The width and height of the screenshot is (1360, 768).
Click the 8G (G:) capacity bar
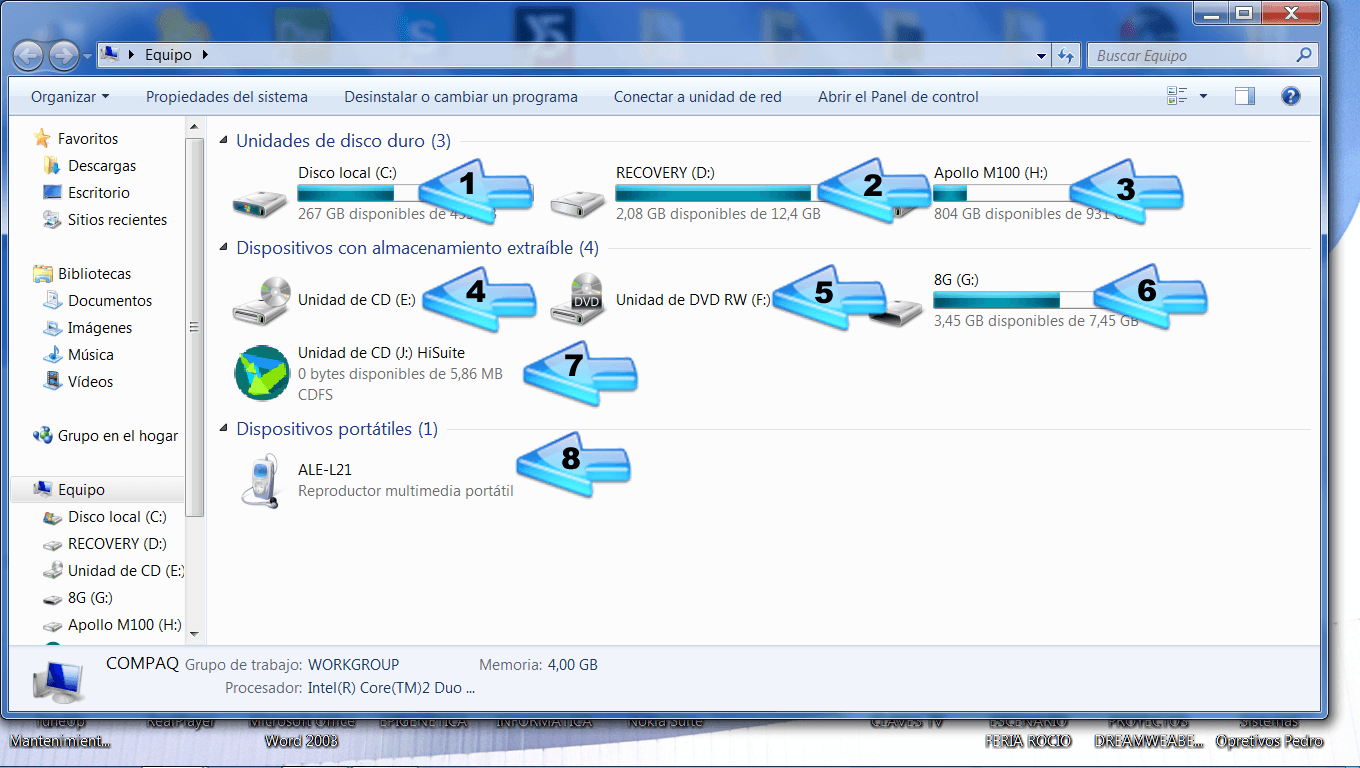(x=1012, y=299)
